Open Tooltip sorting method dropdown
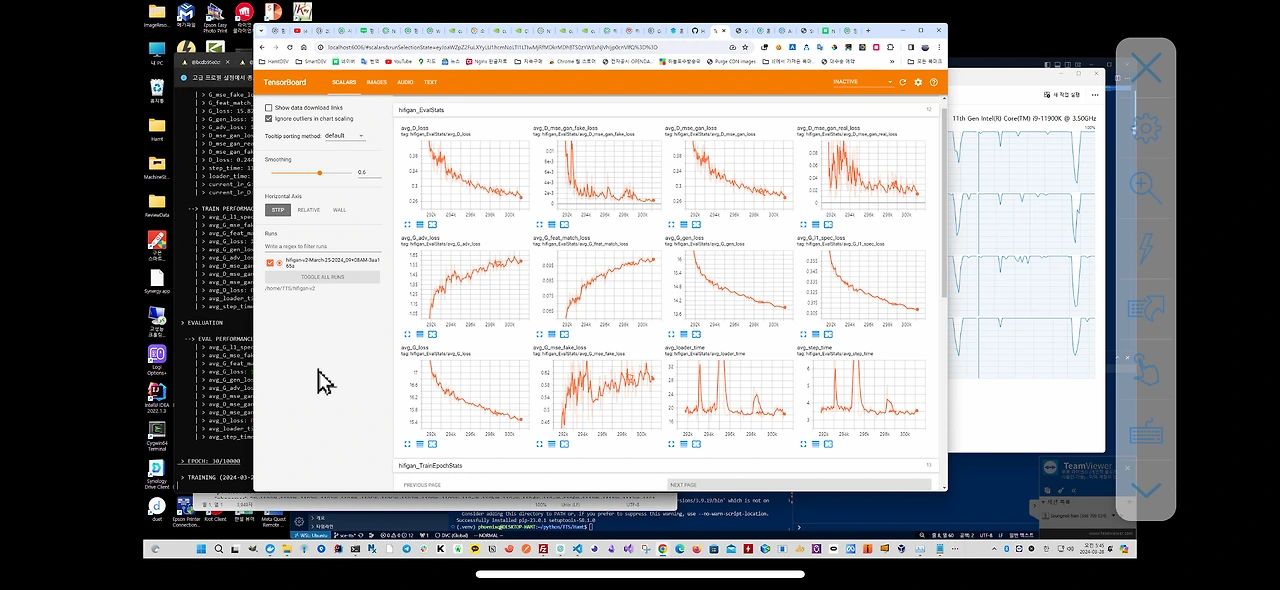Image resolution: width=1280 pixels, height=590 pixels. (344, 136)
